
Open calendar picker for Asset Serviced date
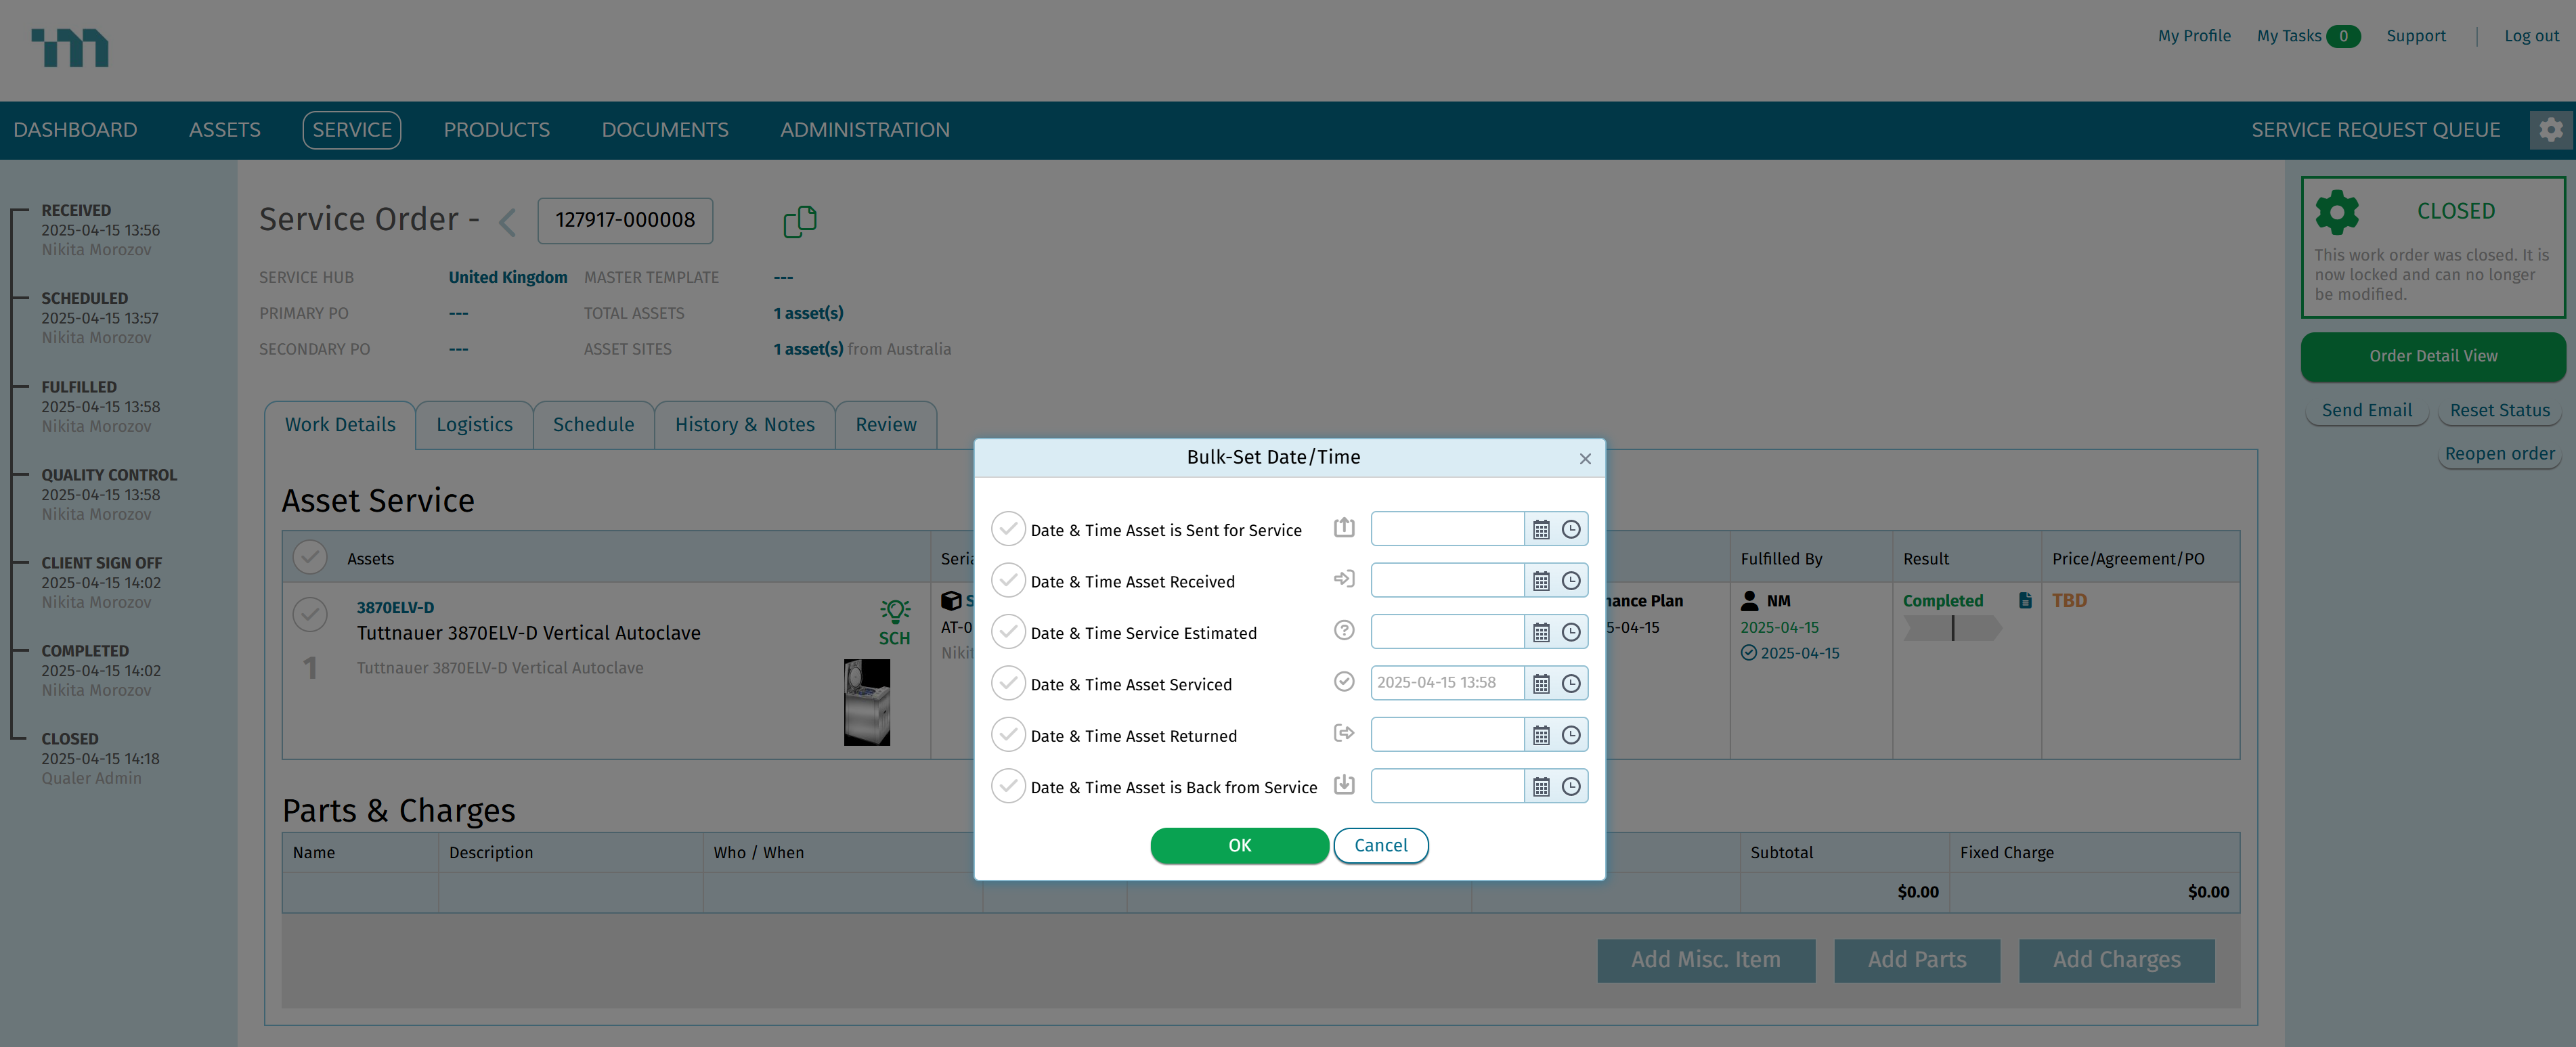pos(1541,684)
